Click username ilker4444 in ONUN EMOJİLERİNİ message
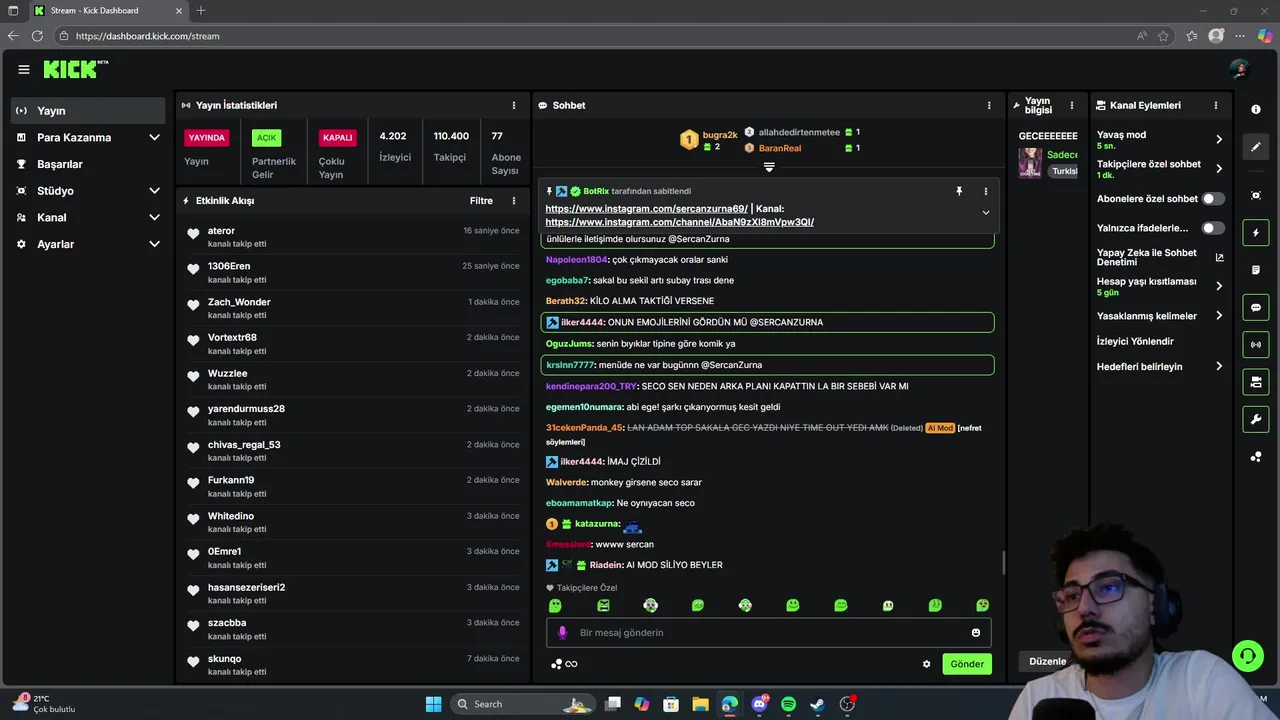The width and height of the screenshot is (1280, 720). pos(582,322)
